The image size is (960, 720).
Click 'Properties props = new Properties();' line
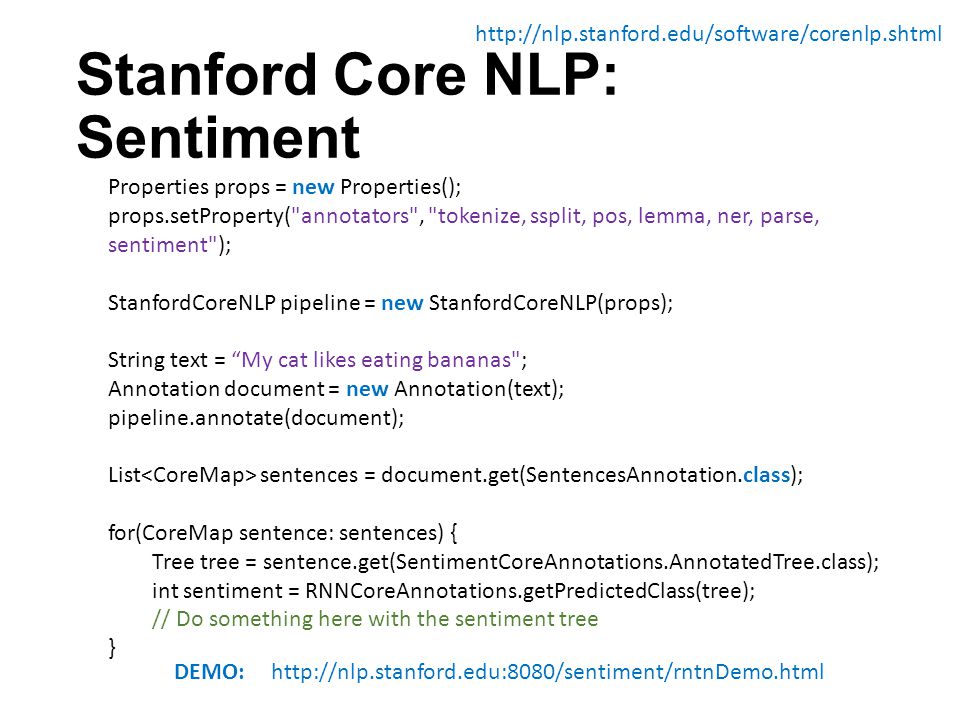285,187
